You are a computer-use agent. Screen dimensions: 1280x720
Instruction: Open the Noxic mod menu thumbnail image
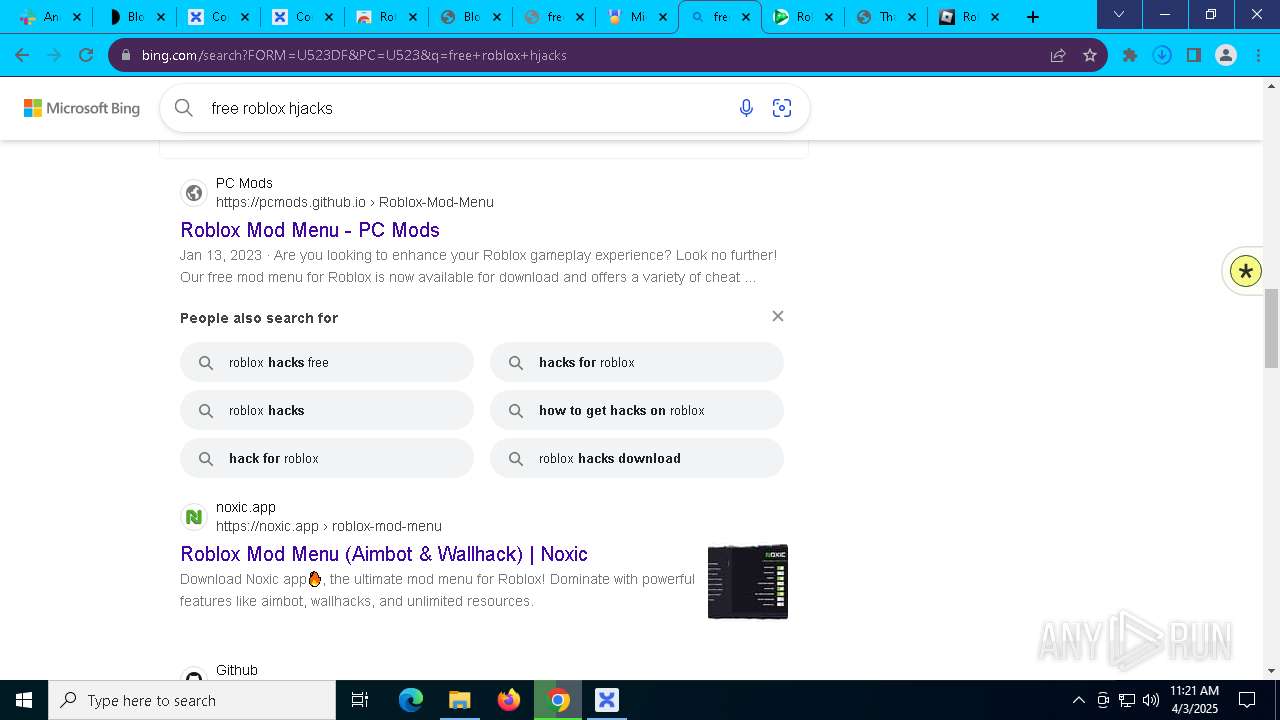pyautogui.click(x=748, y=582)
